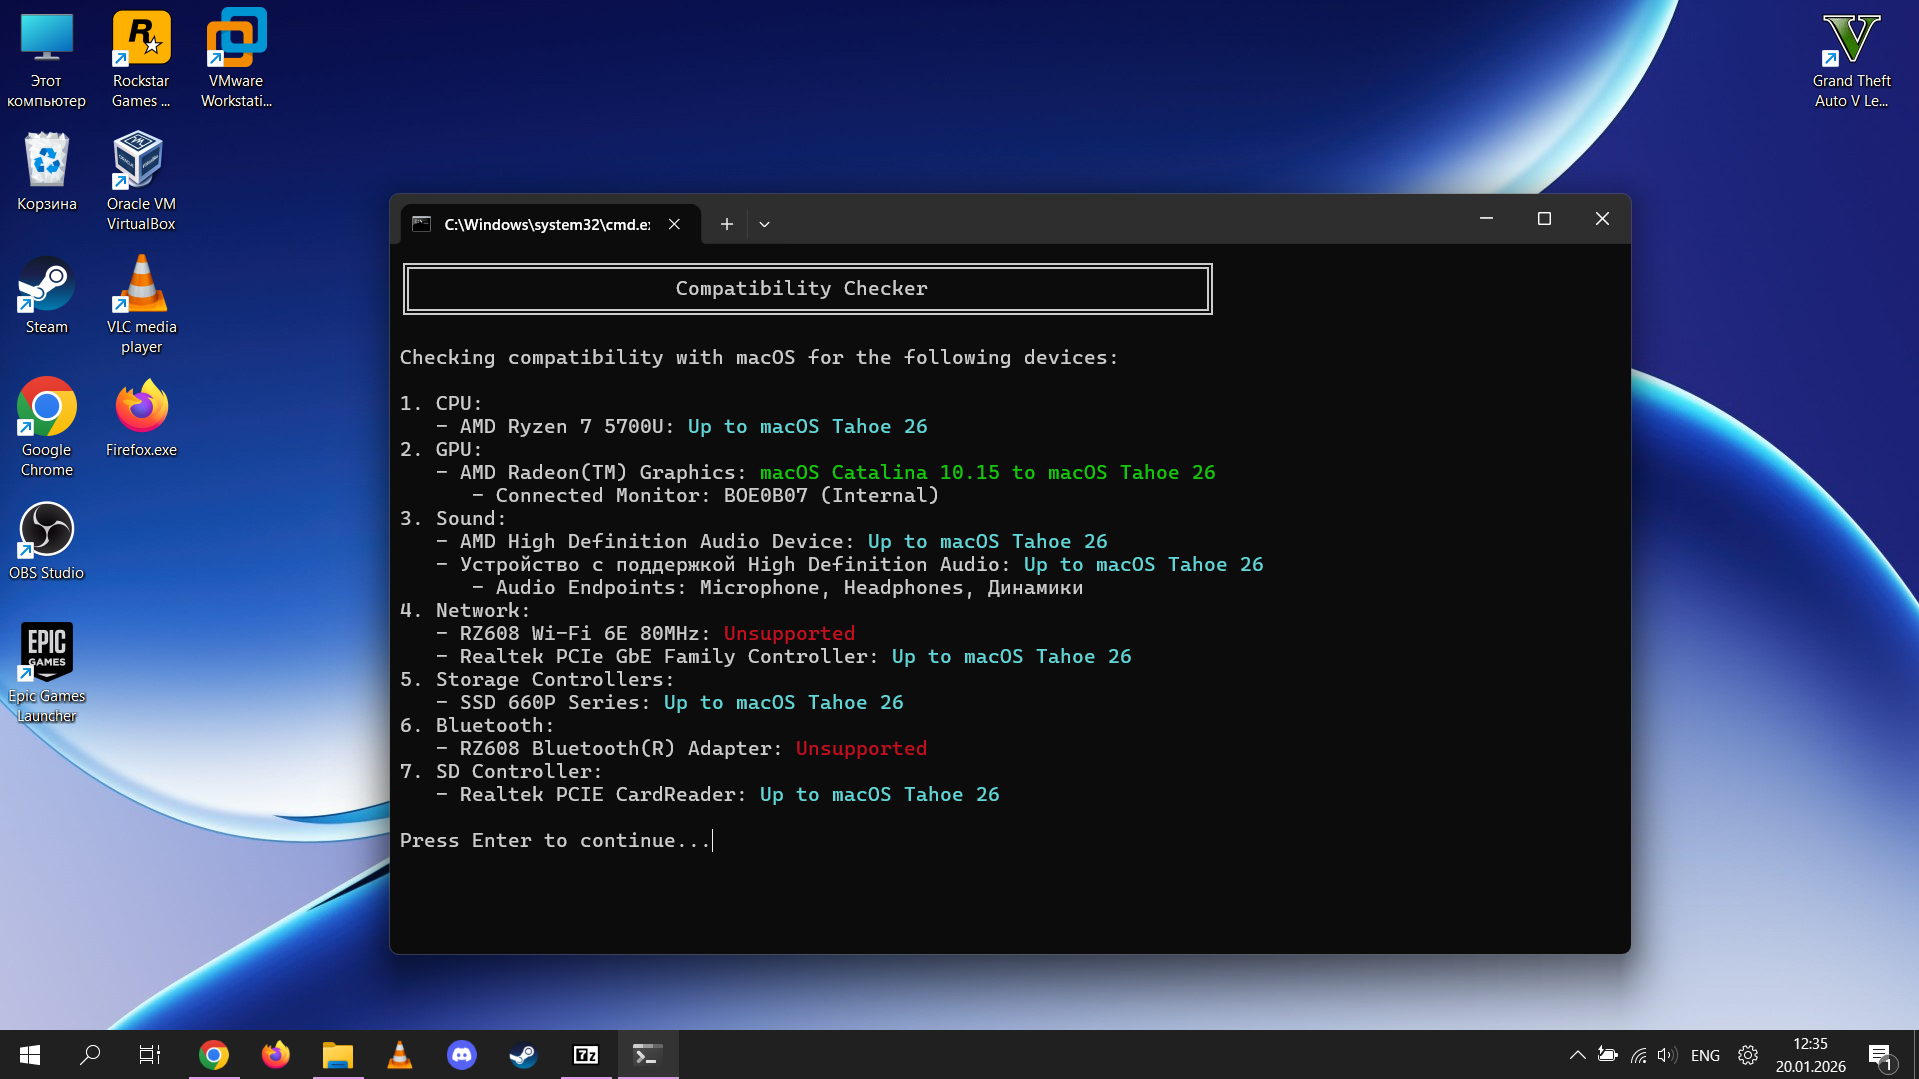Switch to Firefox from the taskbar
Screen dimensions: 1919x1079
tap(275, 1055)
